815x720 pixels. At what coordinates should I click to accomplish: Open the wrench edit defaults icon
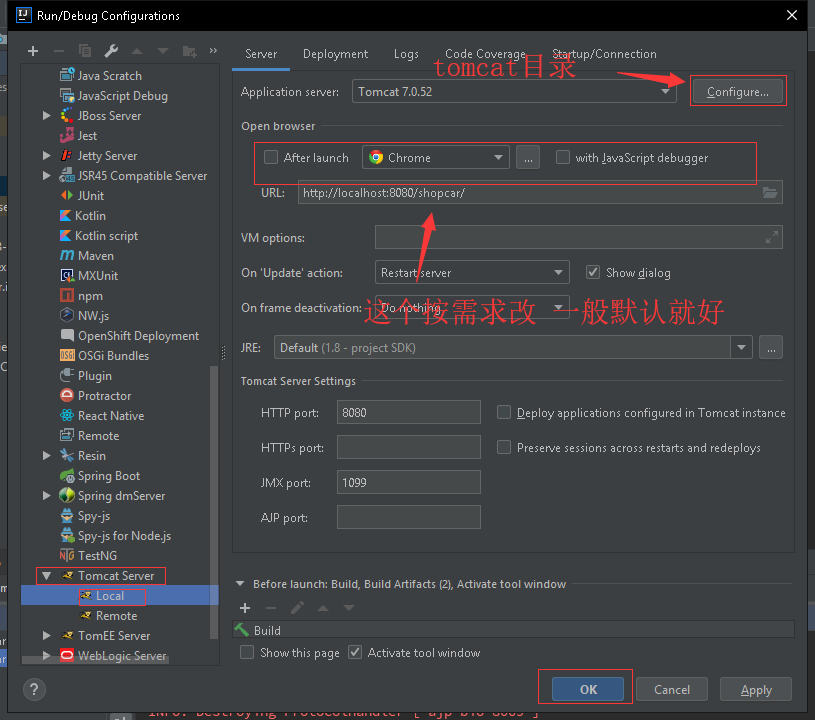111,50
